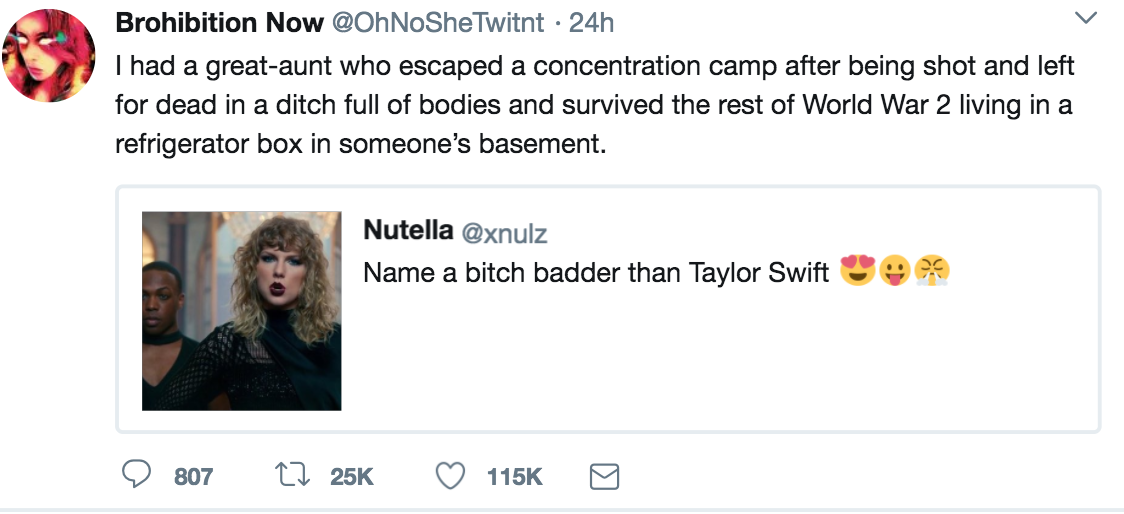The width and height of the screenshot is (1124, 514).
Task: Click the reply speech bubble icon
Action: (136, 477)
